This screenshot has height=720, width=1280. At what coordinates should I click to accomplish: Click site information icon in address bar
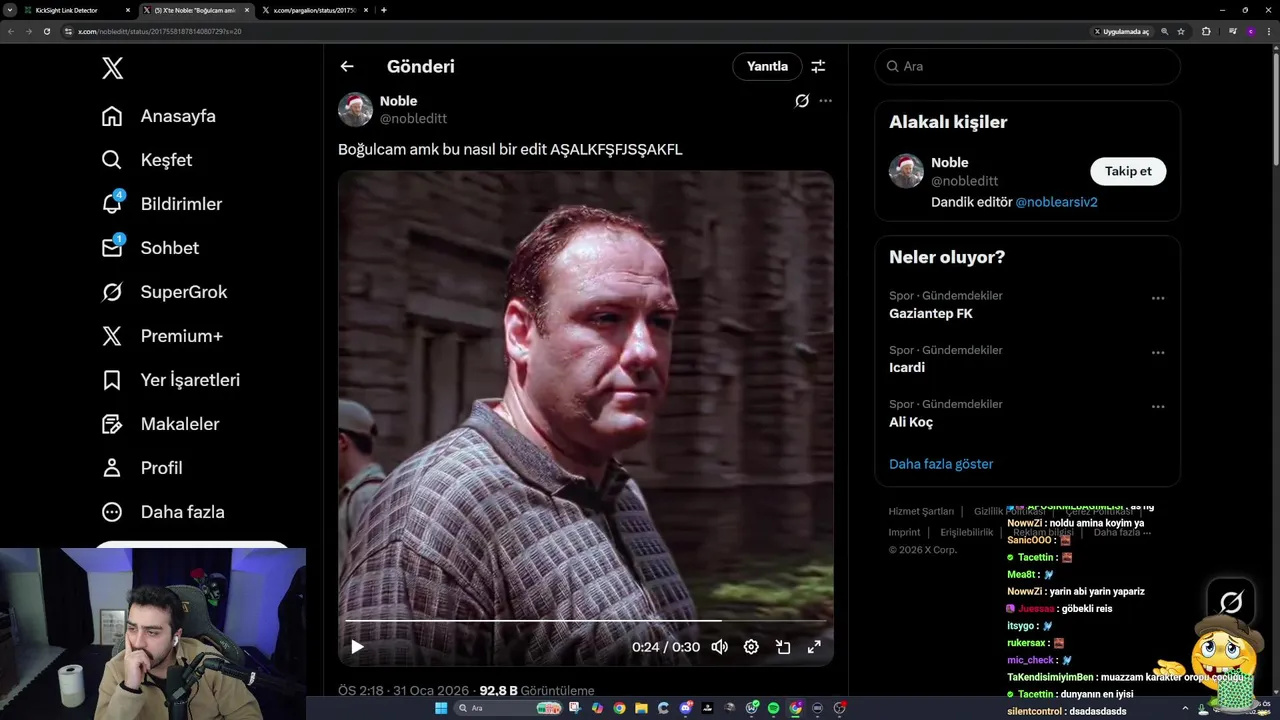pyautogui.click(x=68, y=31)
